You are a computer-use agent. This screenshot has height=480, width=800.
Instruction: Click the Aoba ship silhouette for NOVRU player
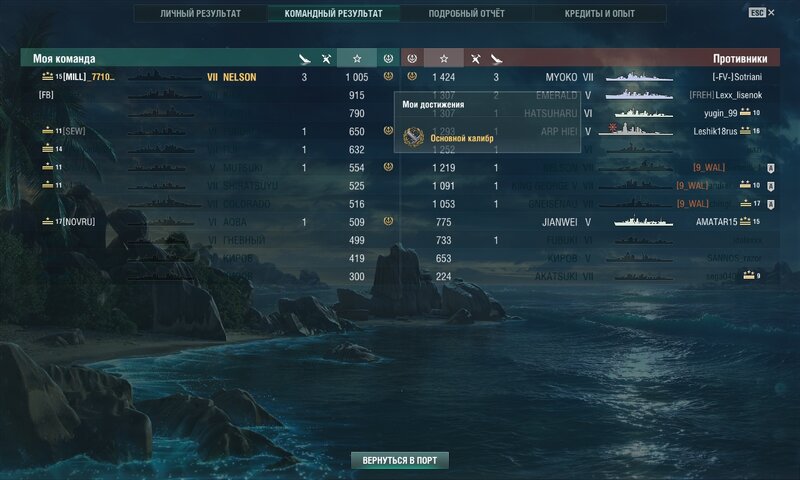tap(161, 222)
